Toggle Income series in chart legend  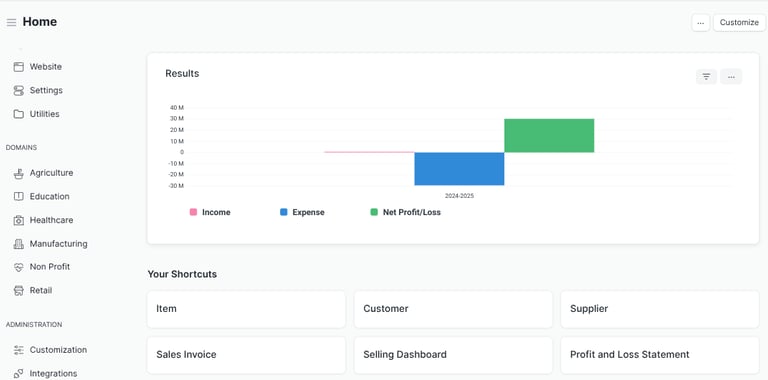(x=210, y=213)
